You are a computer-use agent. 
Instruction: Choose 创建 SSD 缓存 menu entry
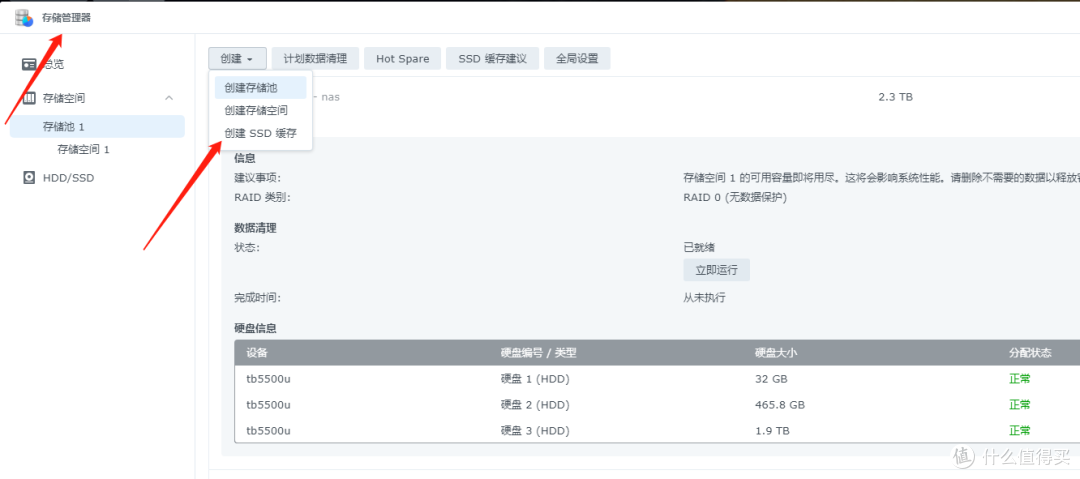coord(261,133)
